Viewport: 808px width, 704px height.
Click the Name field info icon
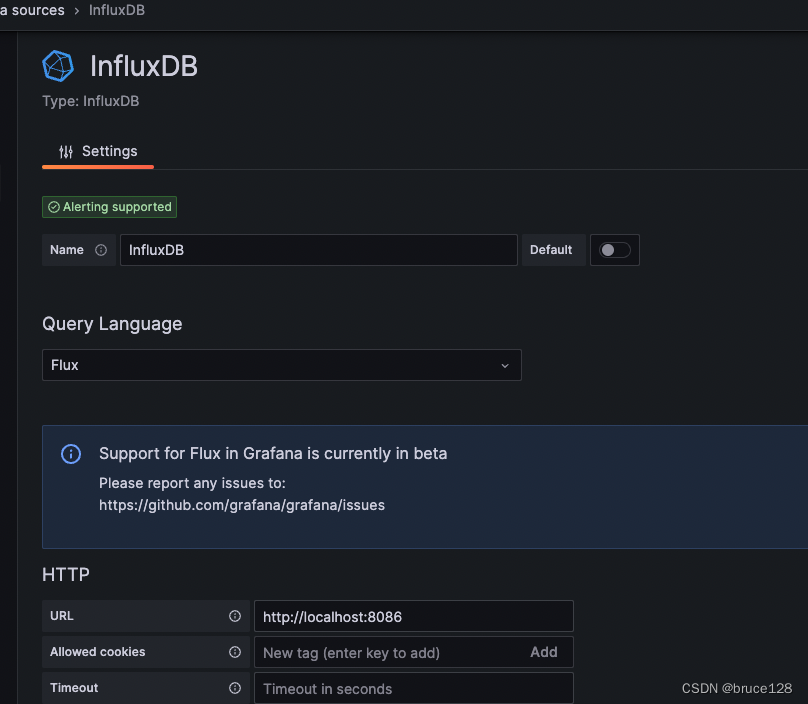tap(101, 250)
